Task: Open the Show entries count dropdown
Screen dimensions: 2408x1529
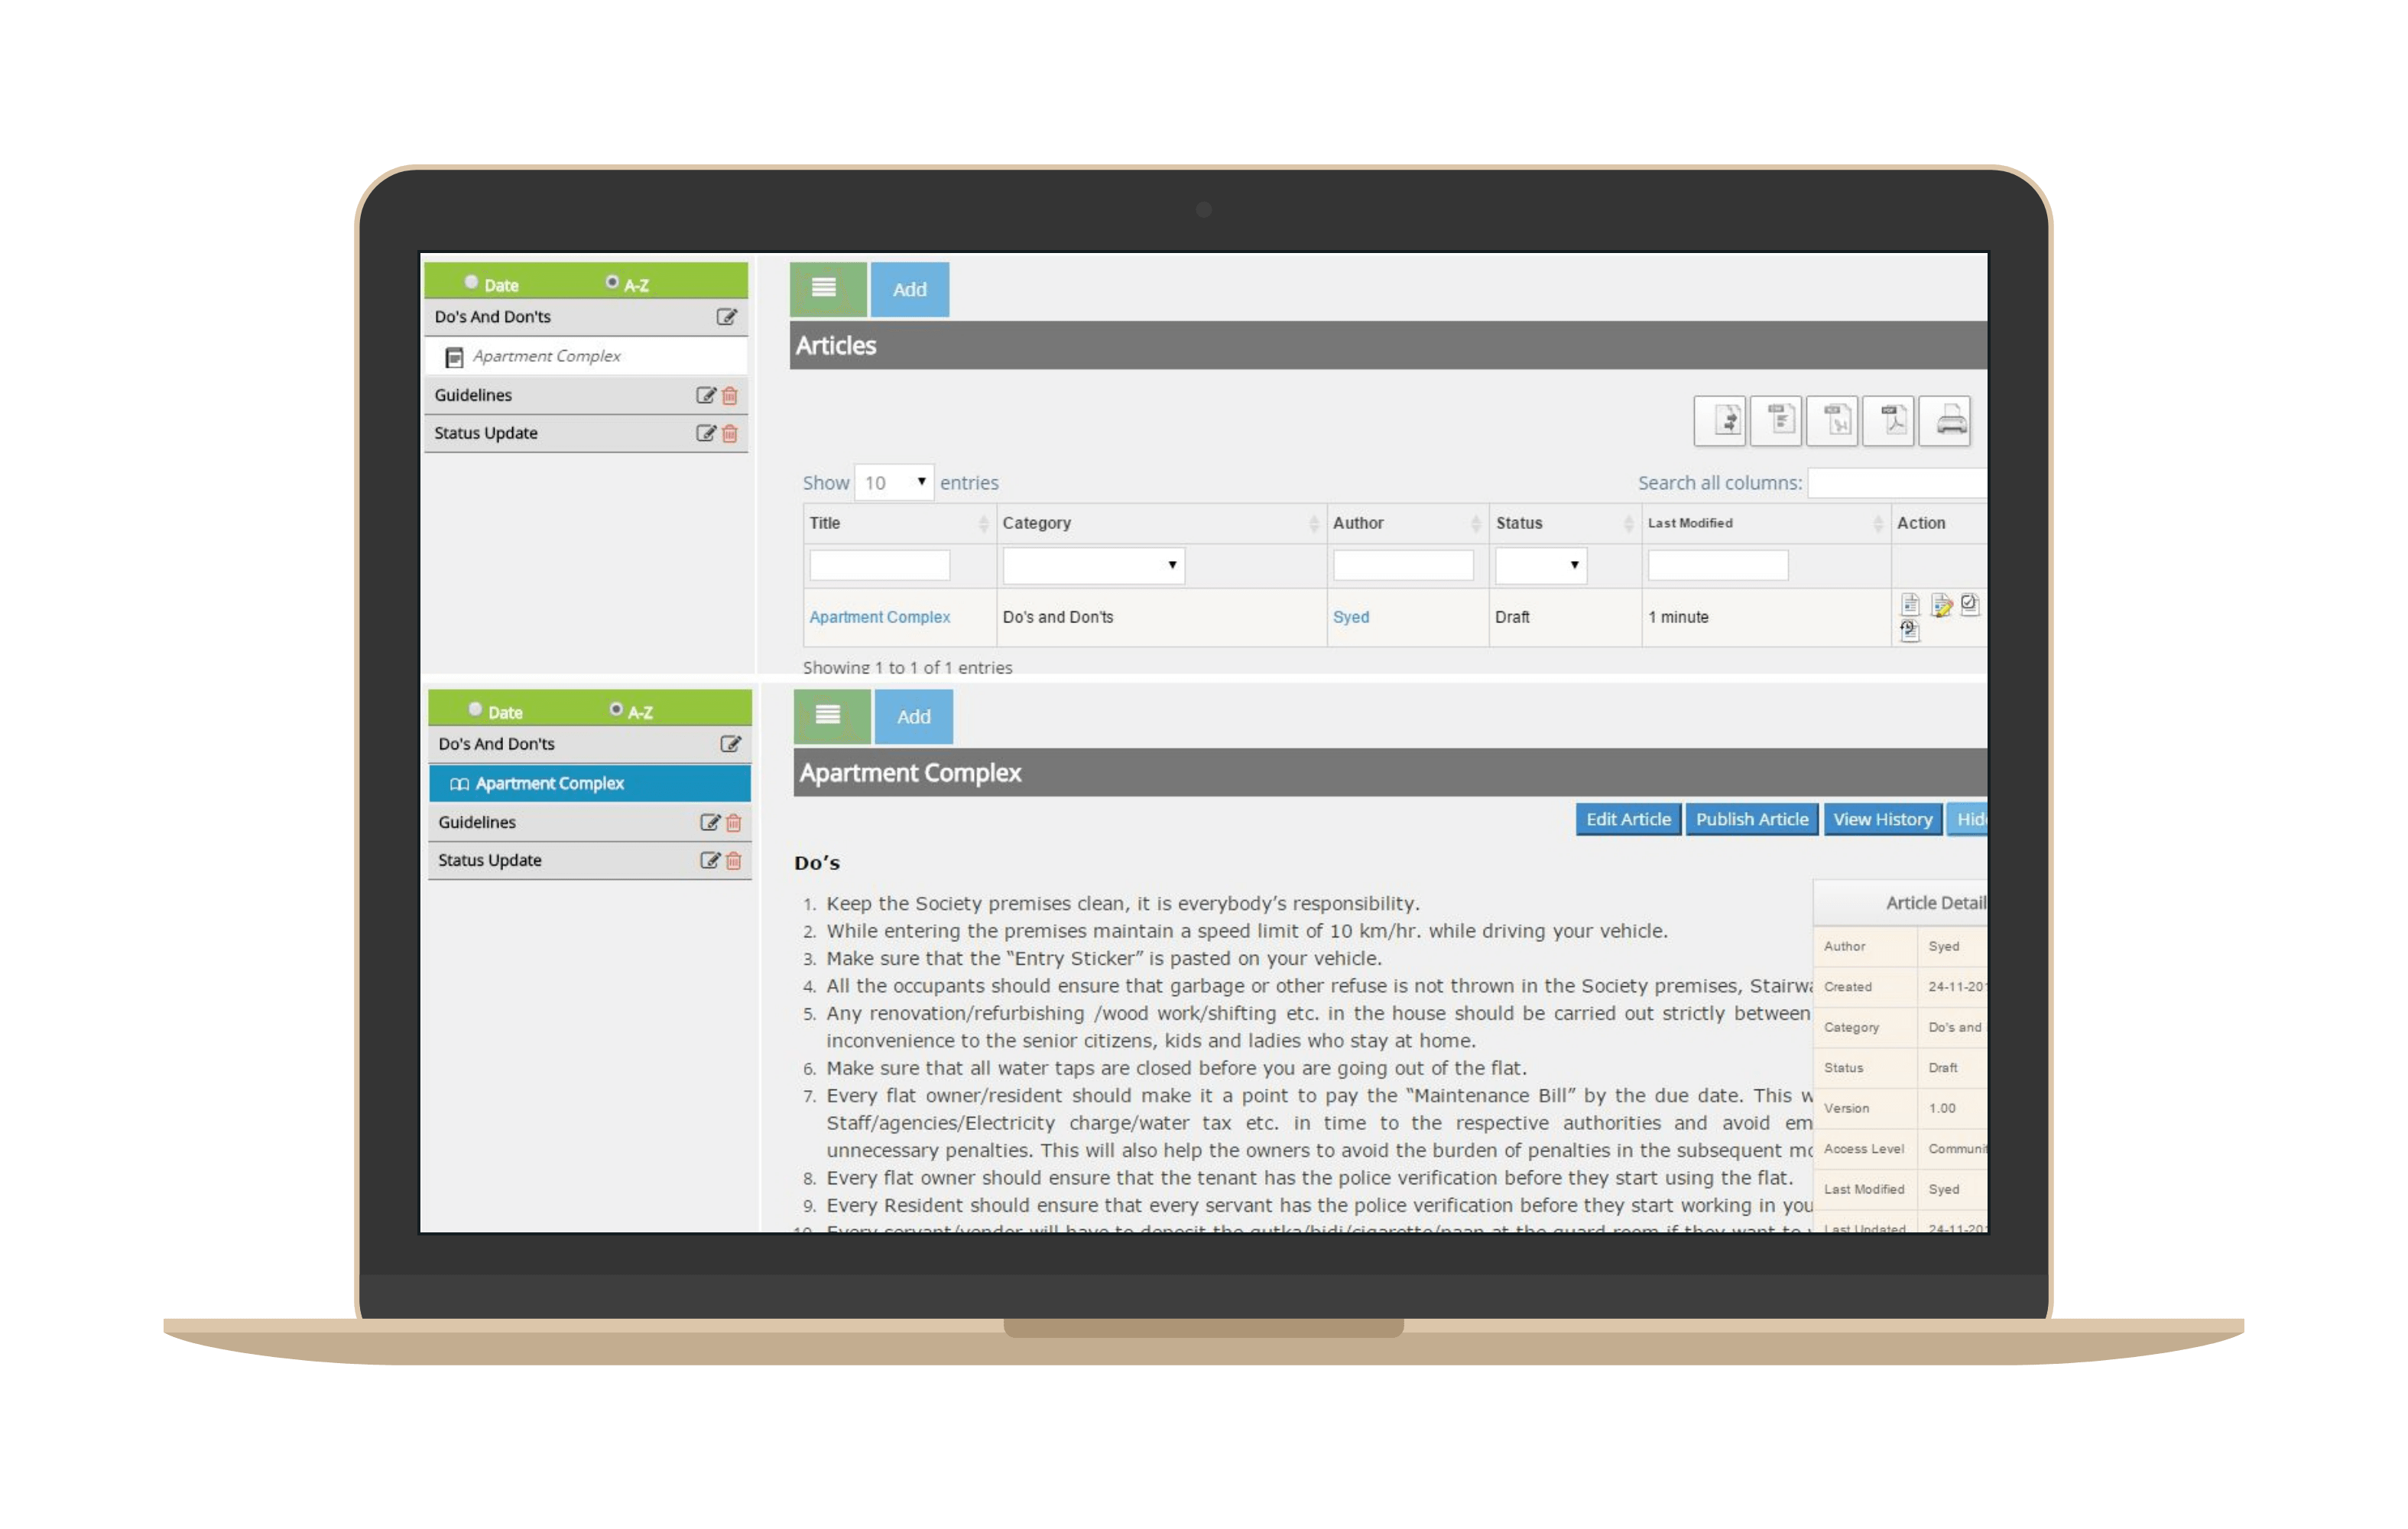Action: pos(893,482)
